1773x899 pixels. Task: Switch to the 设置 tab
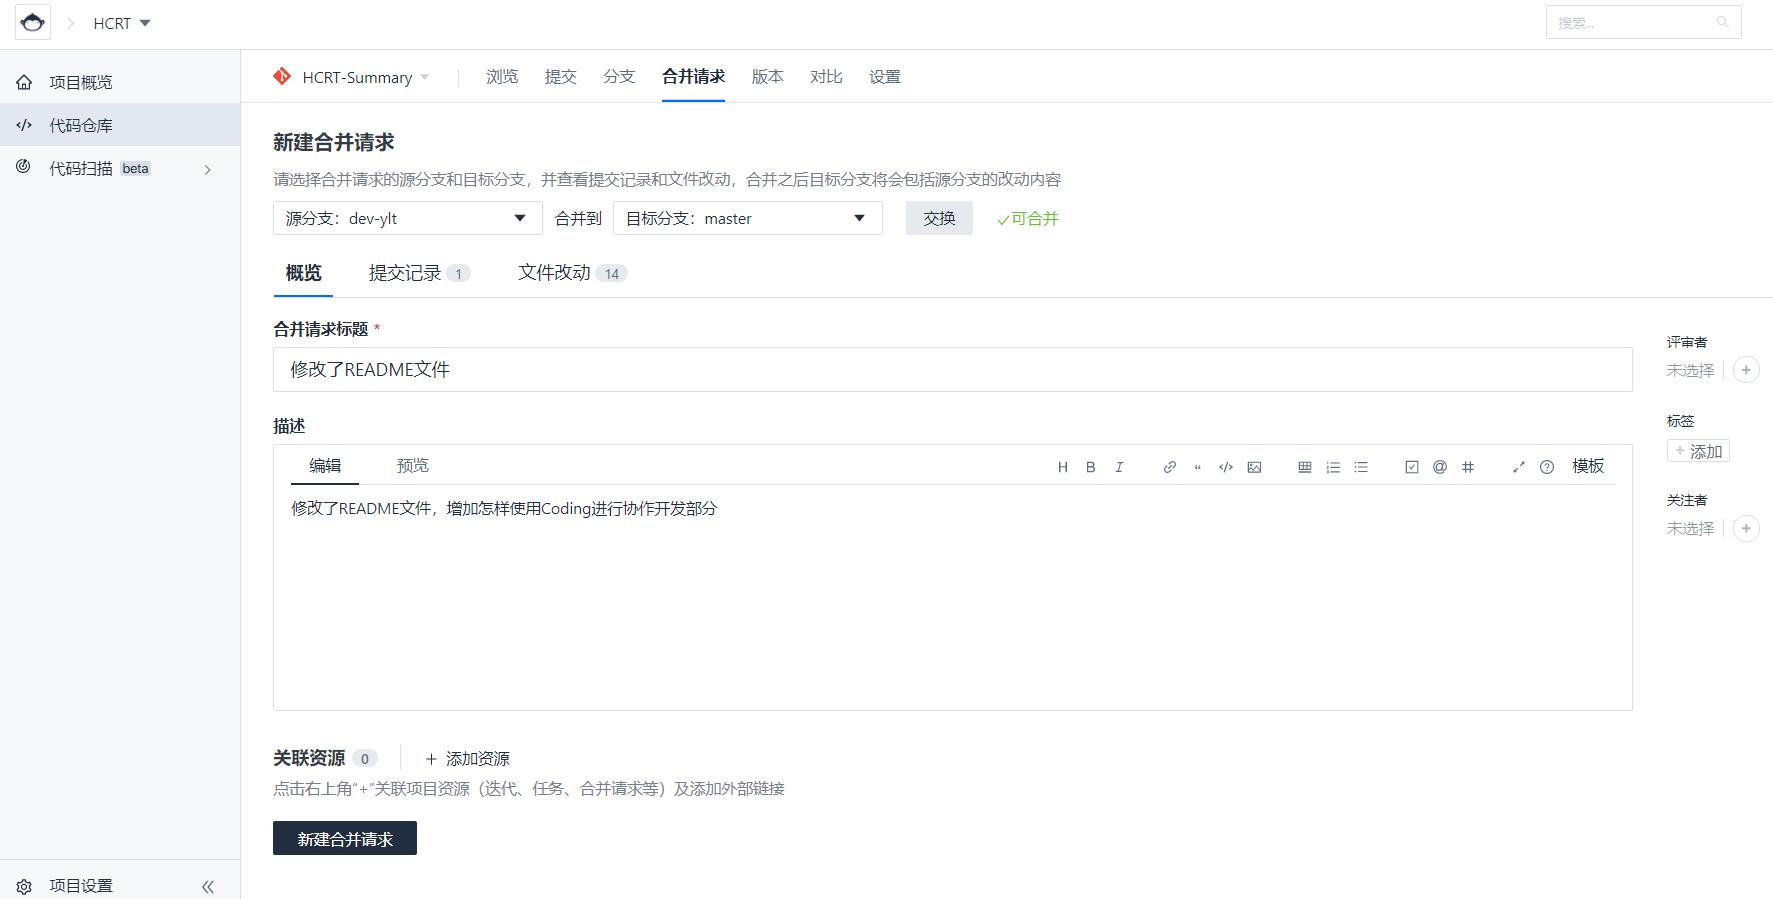885,77
